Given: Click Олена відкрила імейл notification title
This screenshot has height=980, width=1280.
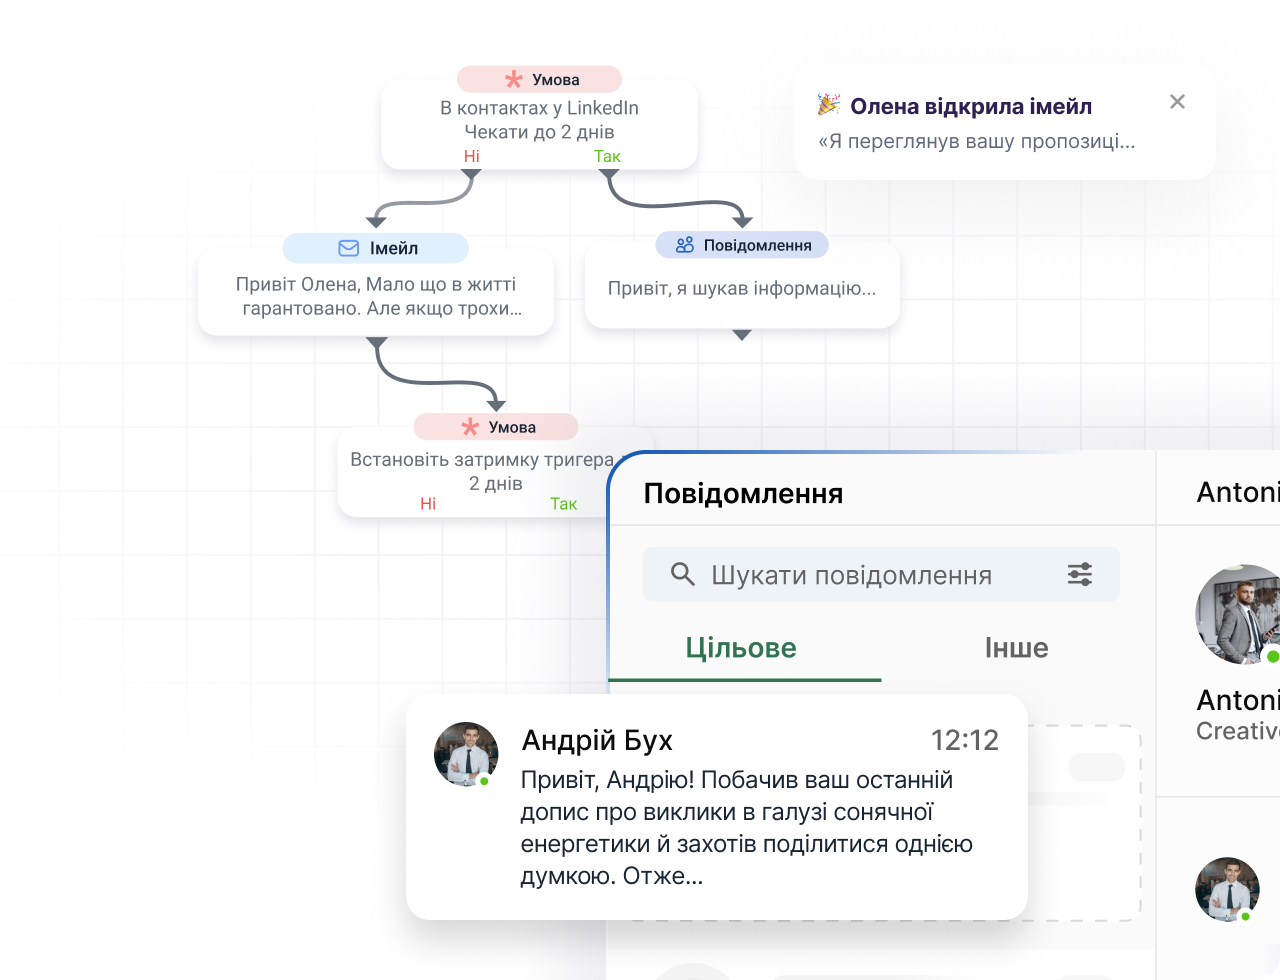Looking at the screenshot, I should 971,106.
